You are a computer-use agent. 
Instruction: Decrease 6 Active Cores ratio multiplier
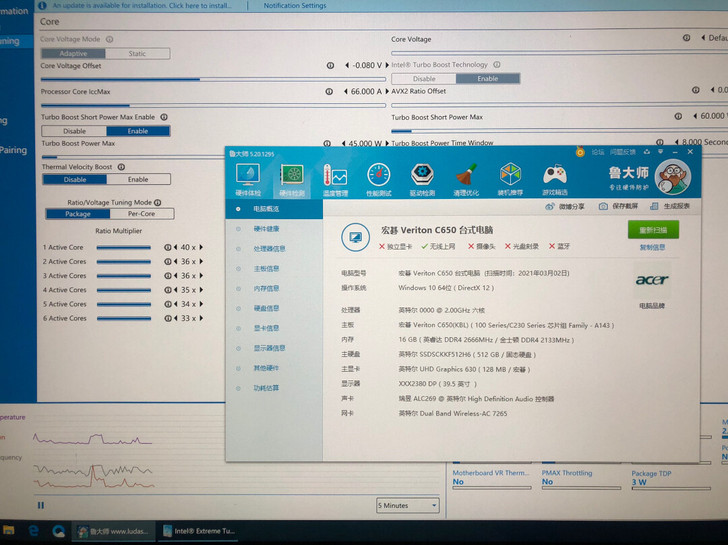176,318
